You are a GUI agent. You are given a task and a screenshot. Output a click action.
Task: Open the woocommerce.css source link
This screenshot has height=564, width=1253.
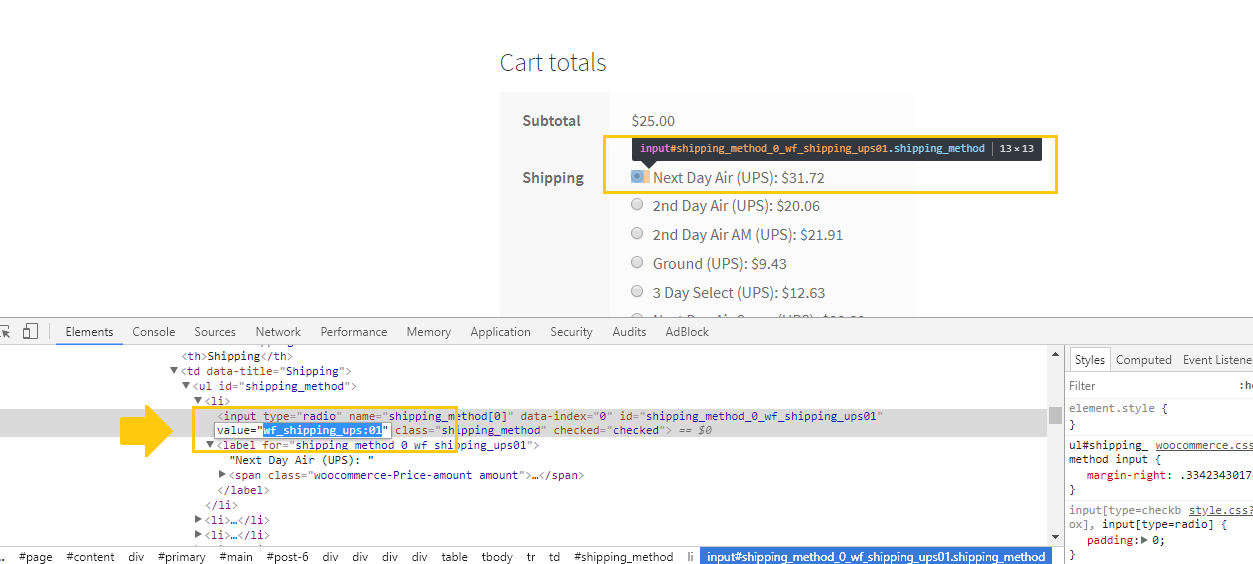(x=1203, y=445)
